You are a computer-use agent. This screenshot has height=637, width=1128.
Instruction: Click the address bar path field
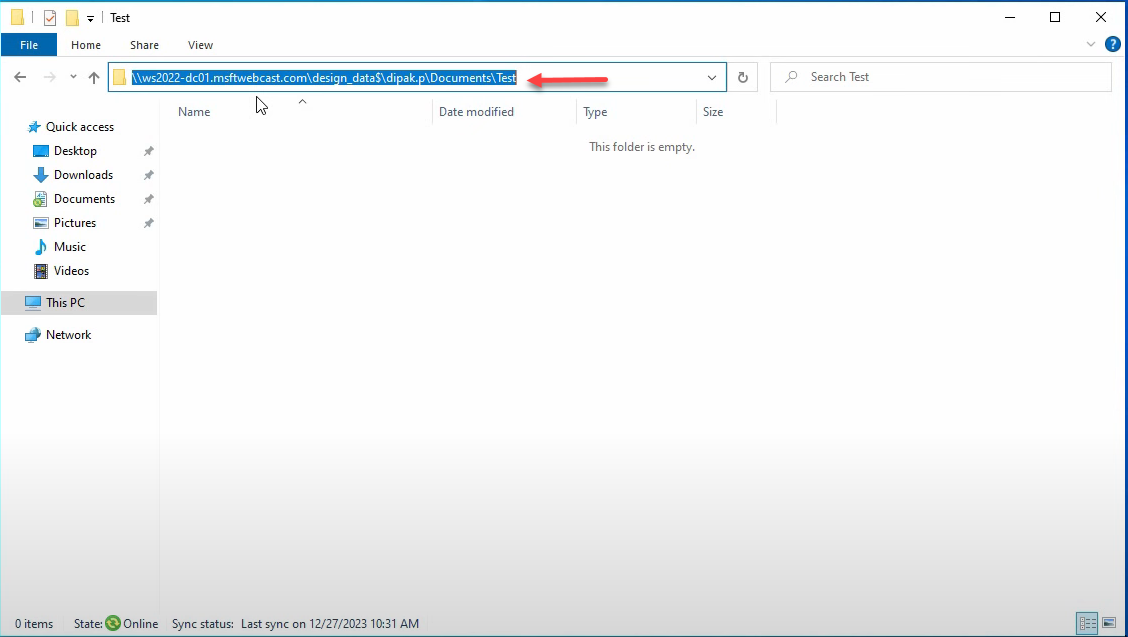pyautogui.click(x=417, y=78)
